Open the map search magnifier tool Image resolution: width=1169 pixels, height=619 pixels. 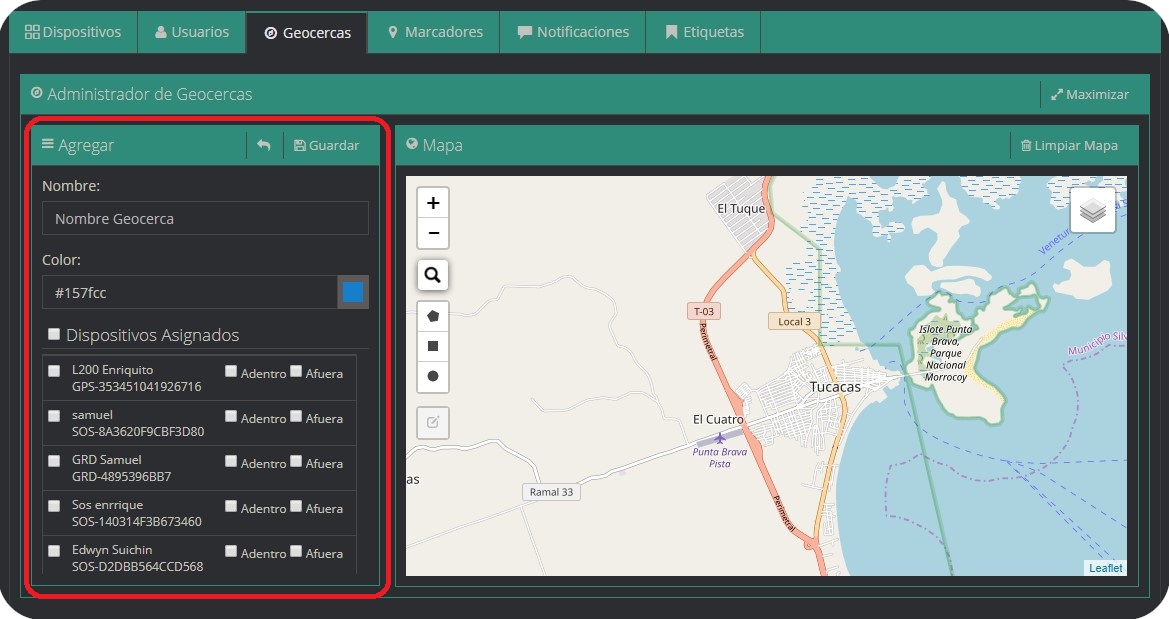click(x=432, y=275)
